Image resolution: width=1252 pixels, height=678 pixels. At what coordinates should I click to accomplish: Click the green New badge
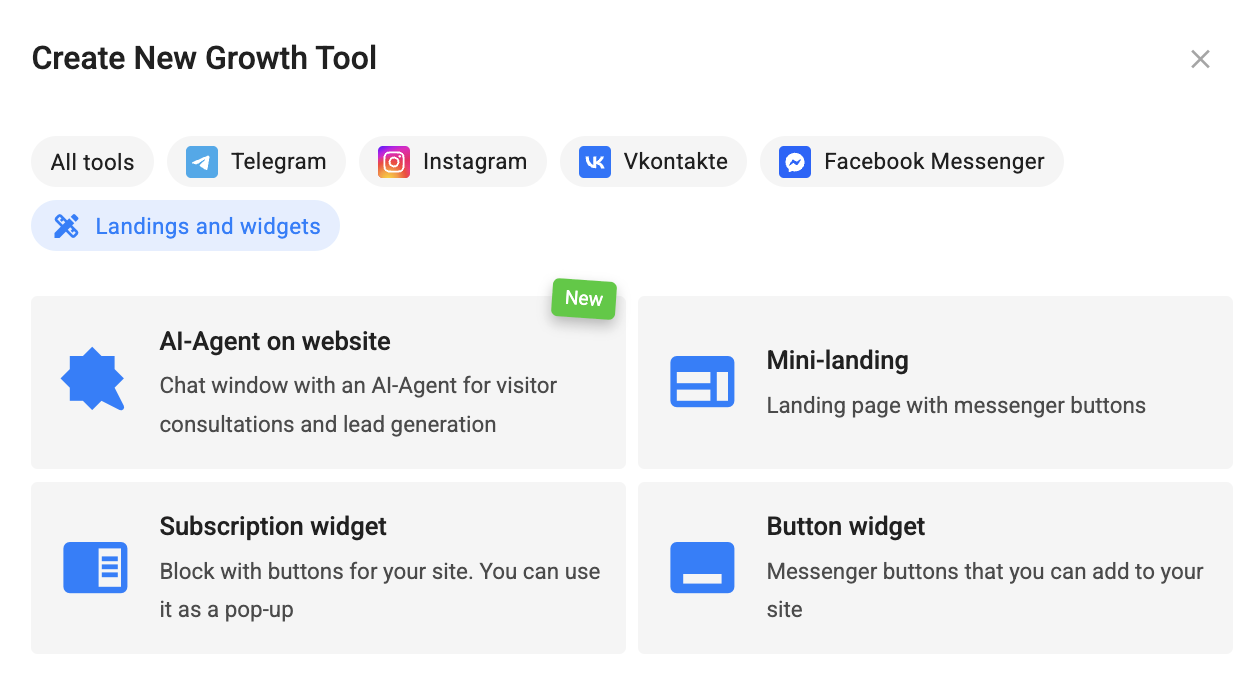tap(584, 298)
